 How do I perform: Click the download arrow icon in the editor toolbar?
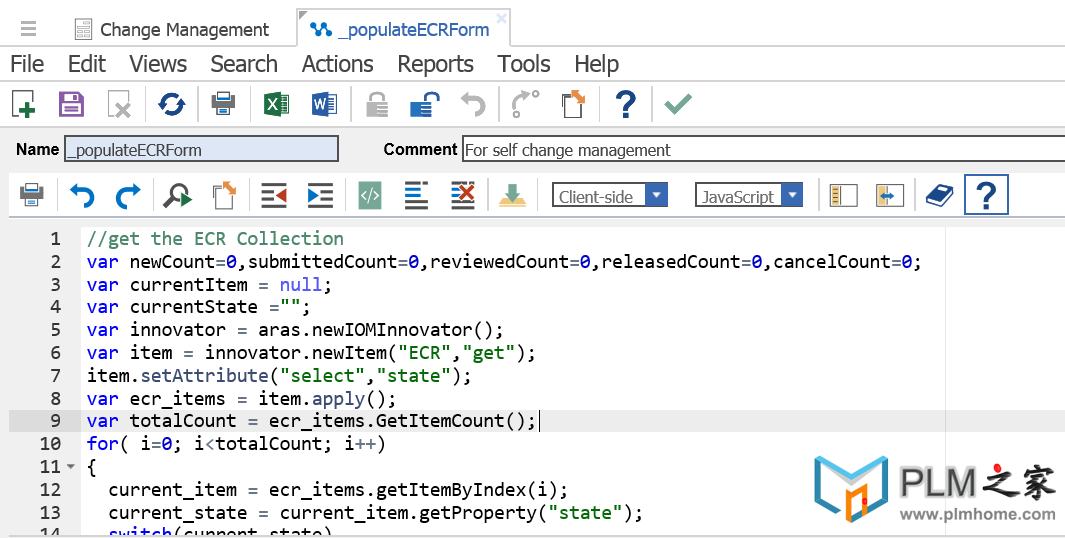pyautogui.click(x=512, y=196)
